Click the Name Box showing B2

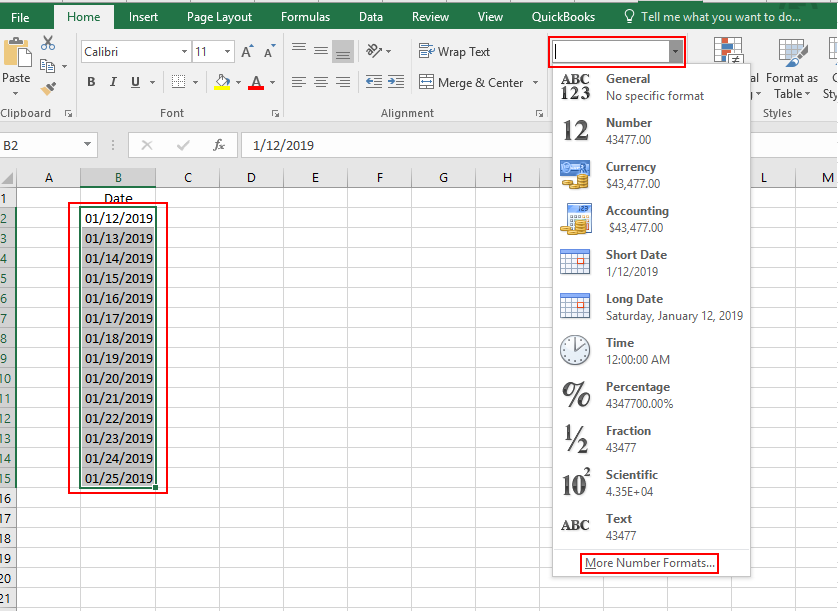point(40,145)
